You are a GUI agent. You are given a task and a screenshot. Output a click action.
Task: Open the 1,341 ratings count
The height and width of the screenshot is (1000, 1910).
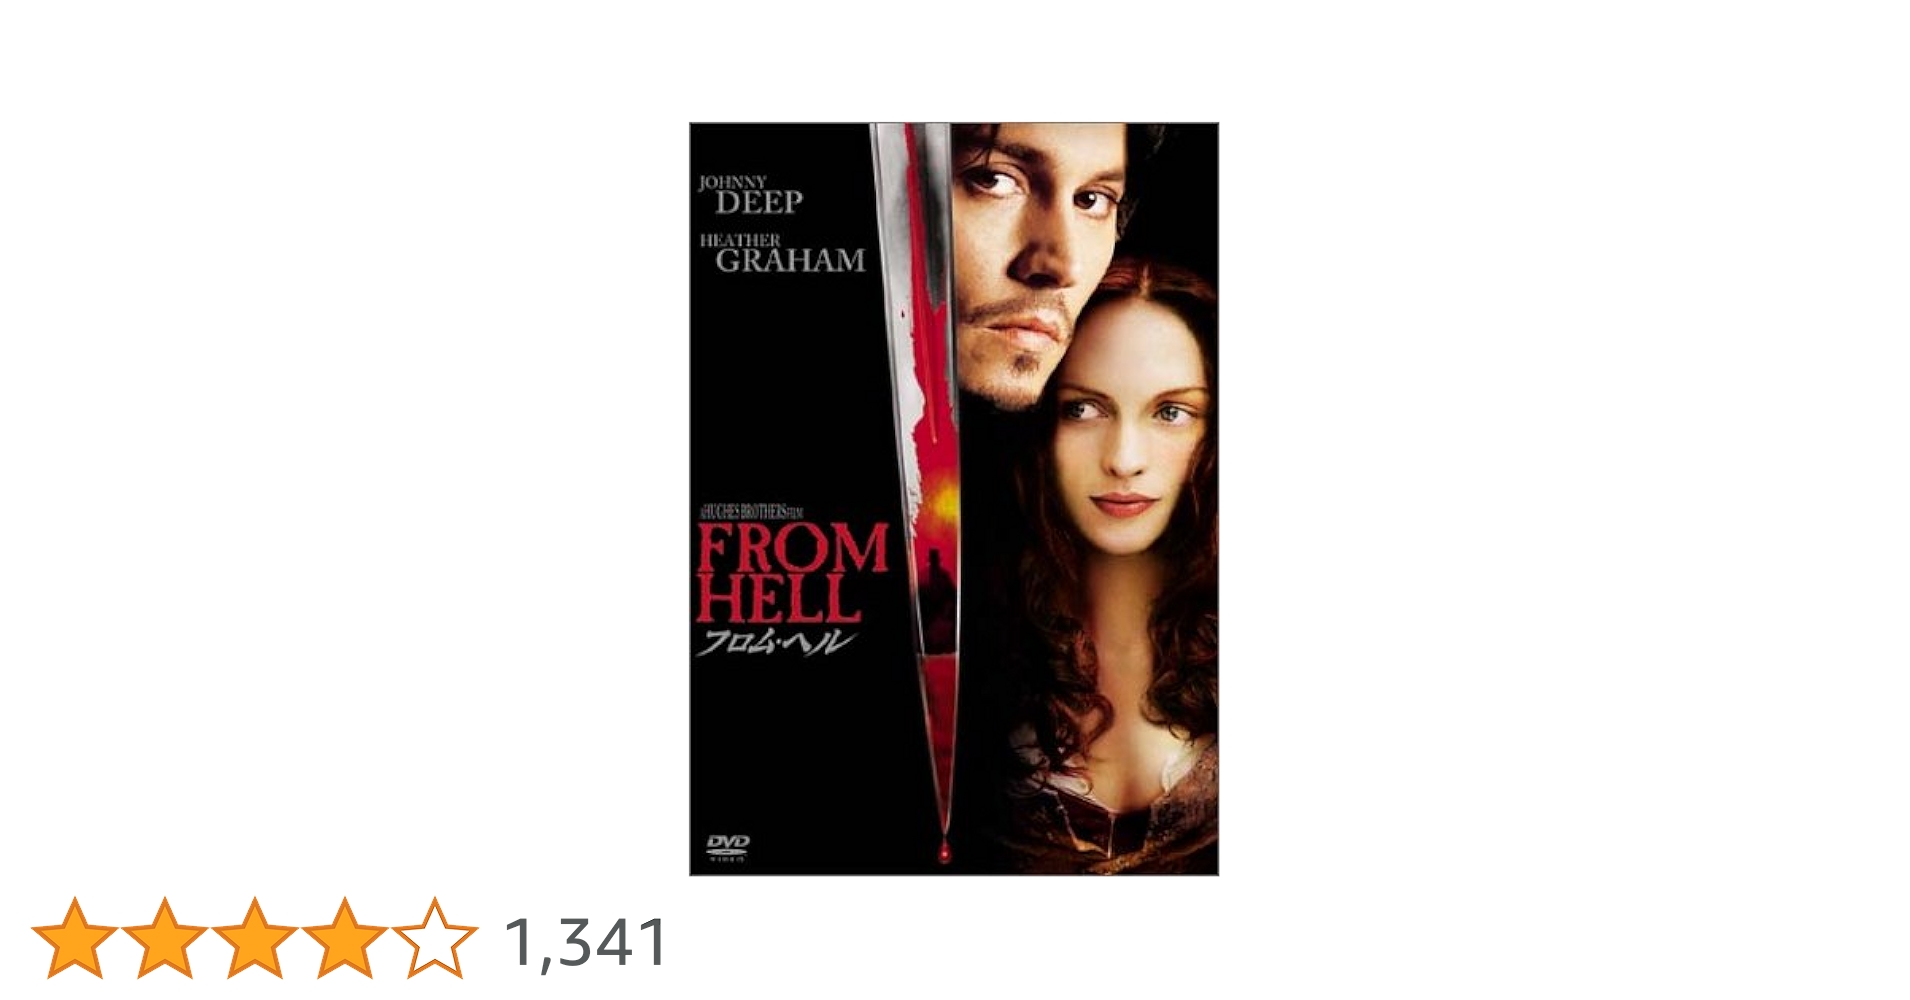click(x=587, y=943)
